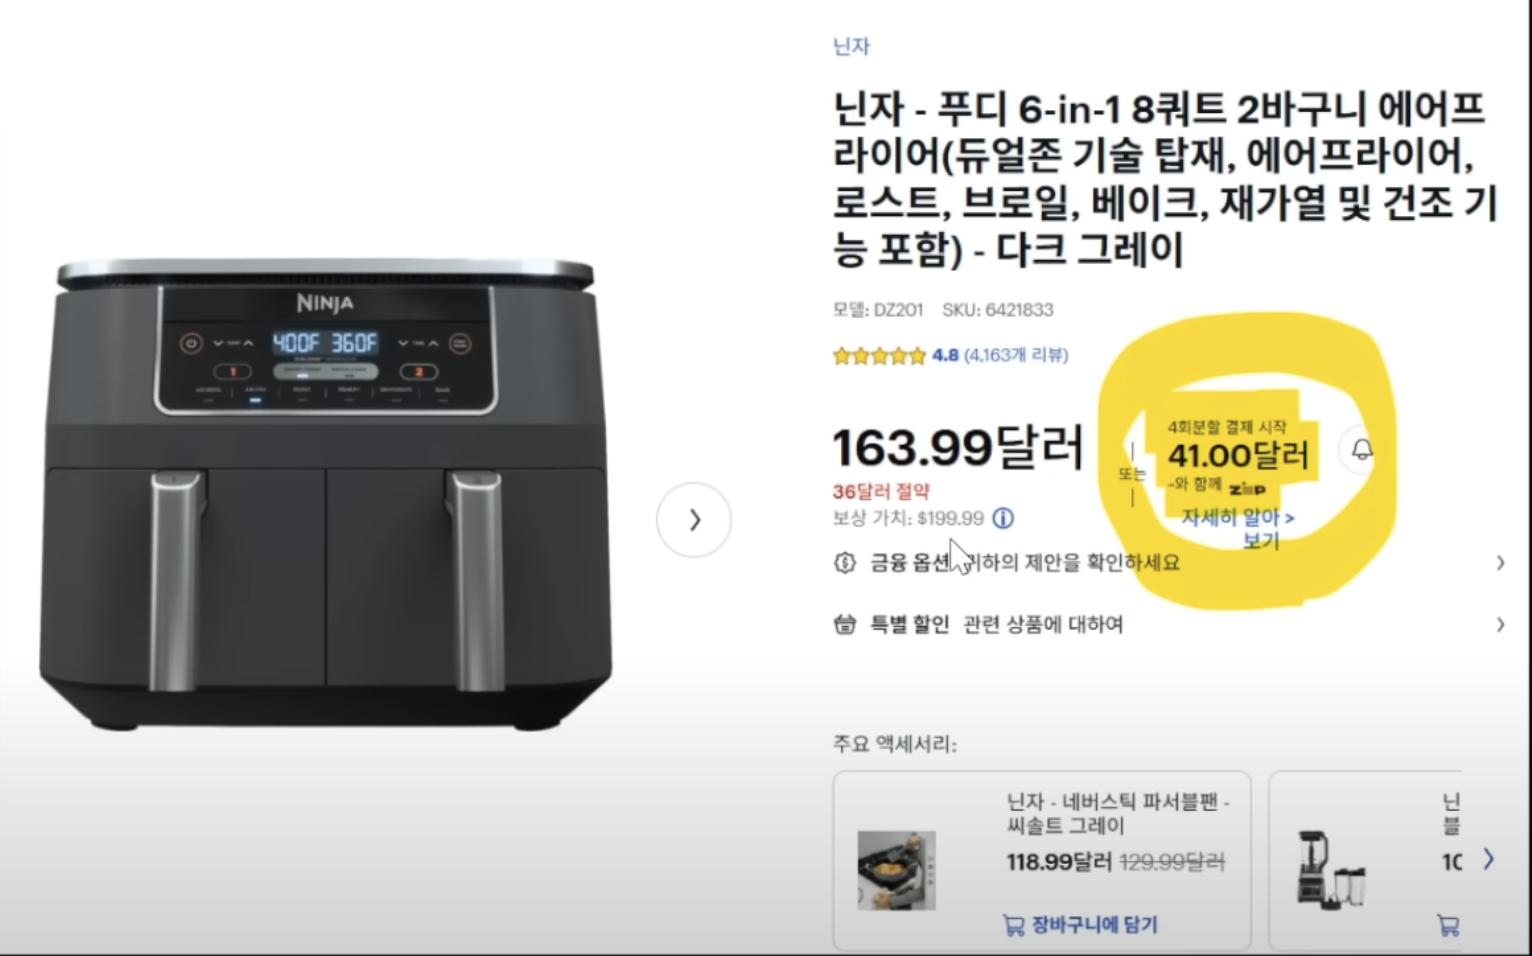The image size is (1532, 956).
Task: Click the price alert bell icon
Action: pos(1362,449)
